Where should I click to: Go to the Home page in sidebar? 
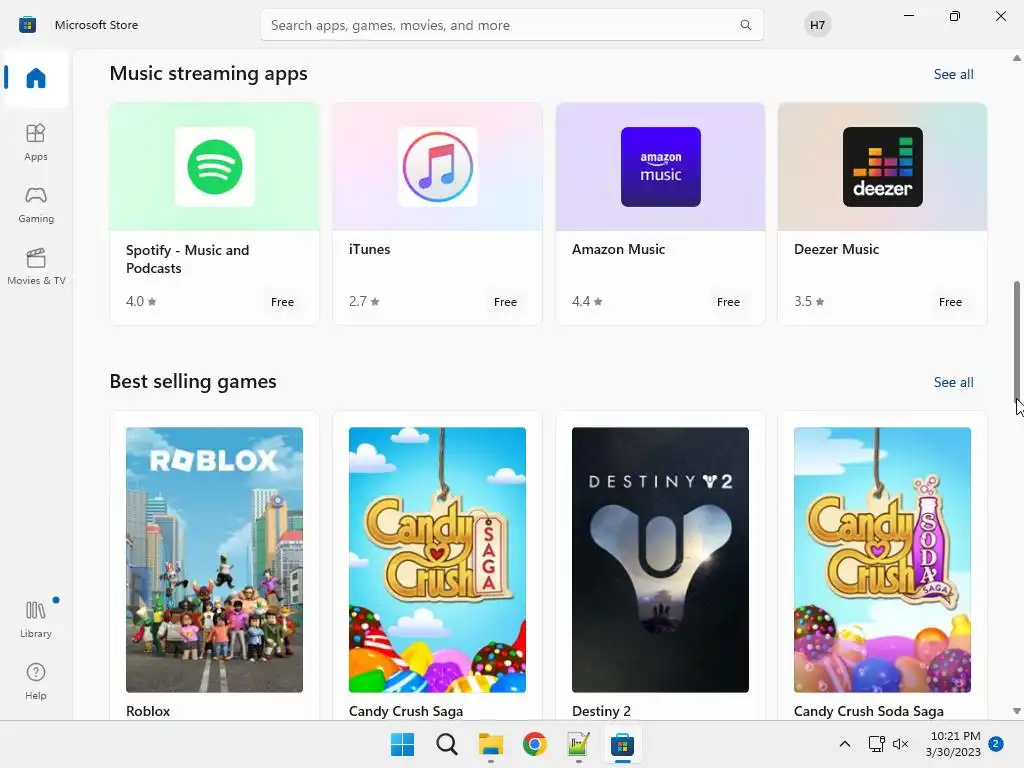coord(36,78)
